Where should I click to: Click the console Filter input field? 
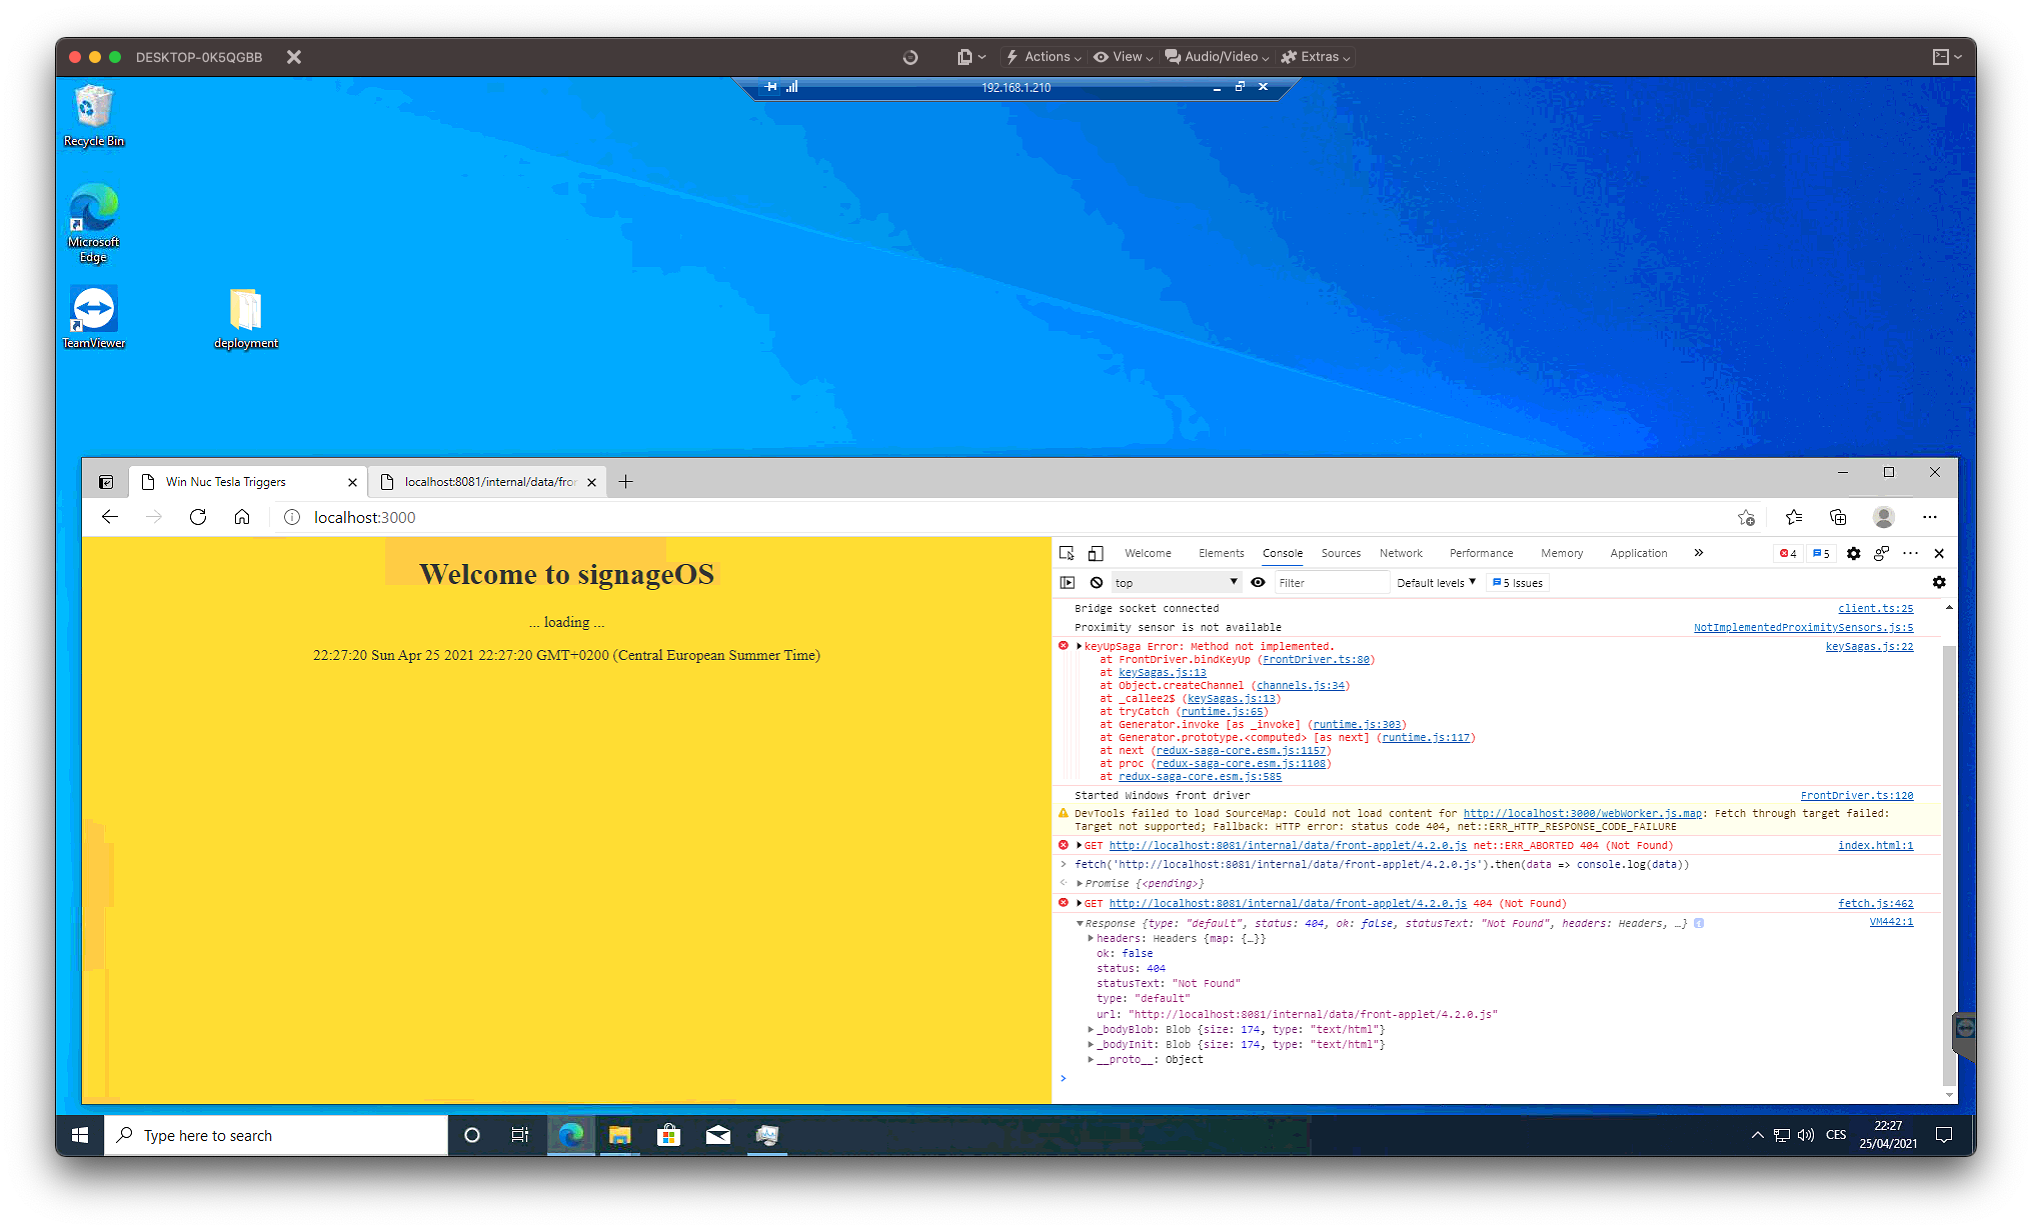(1330, 582)
